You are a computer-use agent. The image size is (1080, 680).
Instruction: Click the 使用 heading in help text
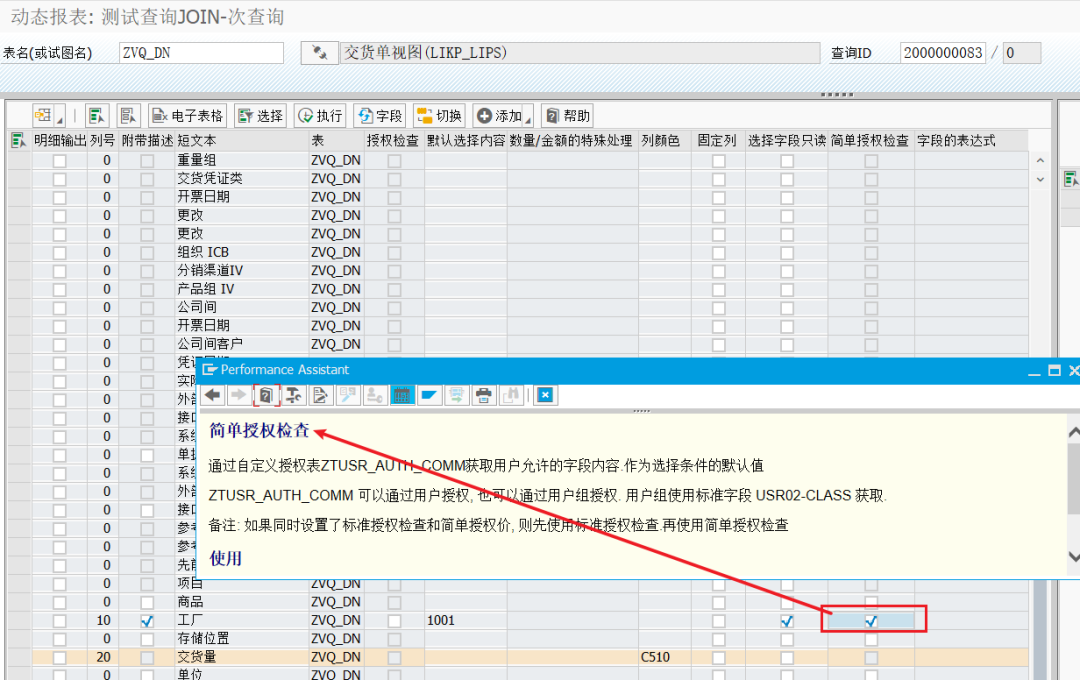tap(225, 558)
